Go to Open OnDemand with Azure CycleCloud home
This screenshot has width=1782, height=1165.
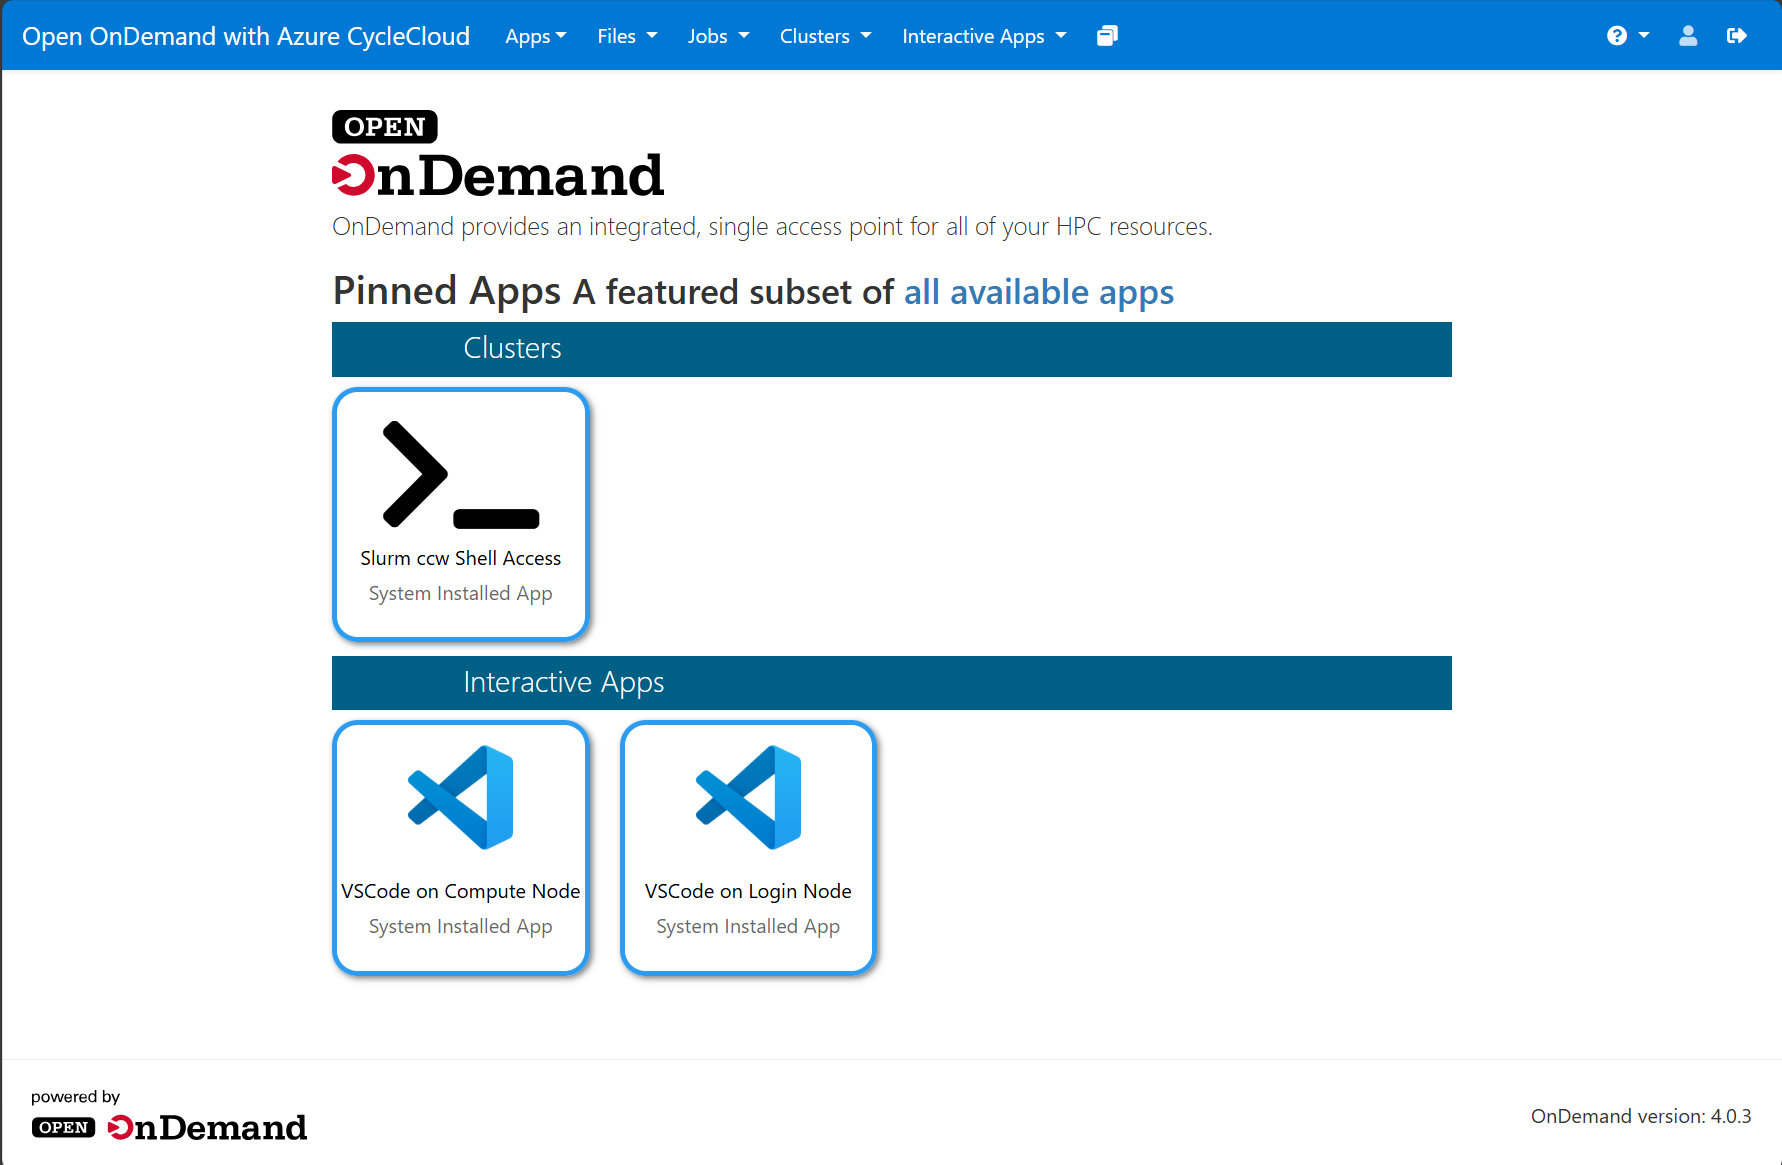tap(246, 36)
